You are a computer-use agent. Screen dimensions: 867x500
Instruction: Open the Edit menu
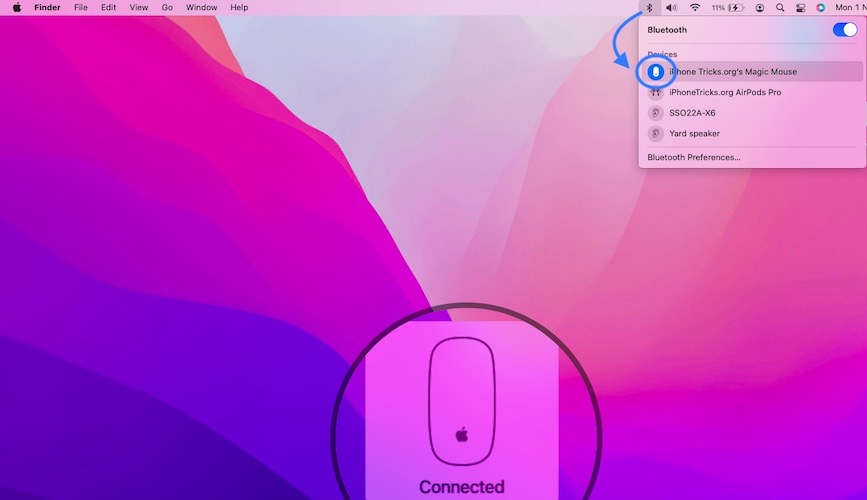pos(108,8)
